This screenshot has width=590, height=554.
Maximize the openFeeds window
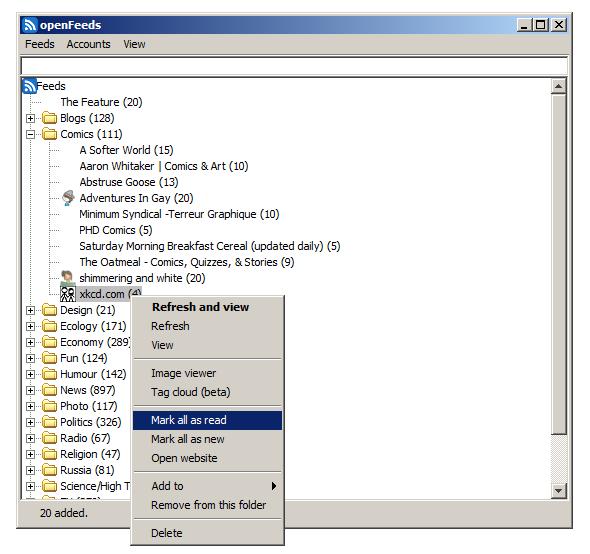click(541, 25)
